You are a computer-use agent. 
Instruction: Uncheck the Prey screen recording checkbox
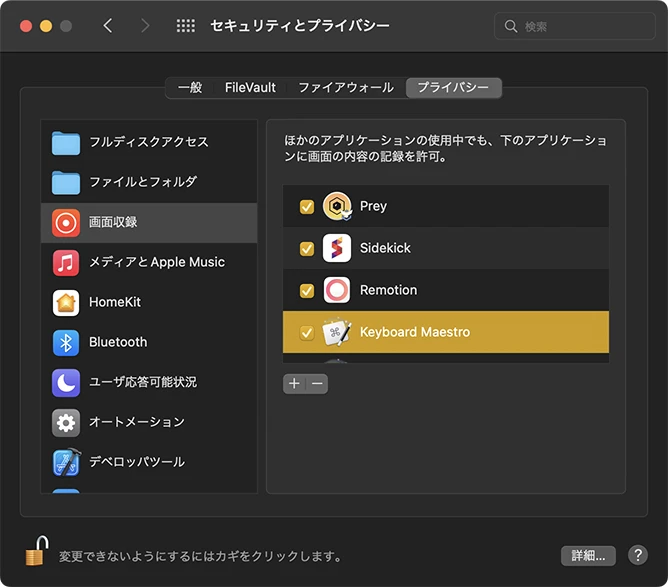click(307, 207)
